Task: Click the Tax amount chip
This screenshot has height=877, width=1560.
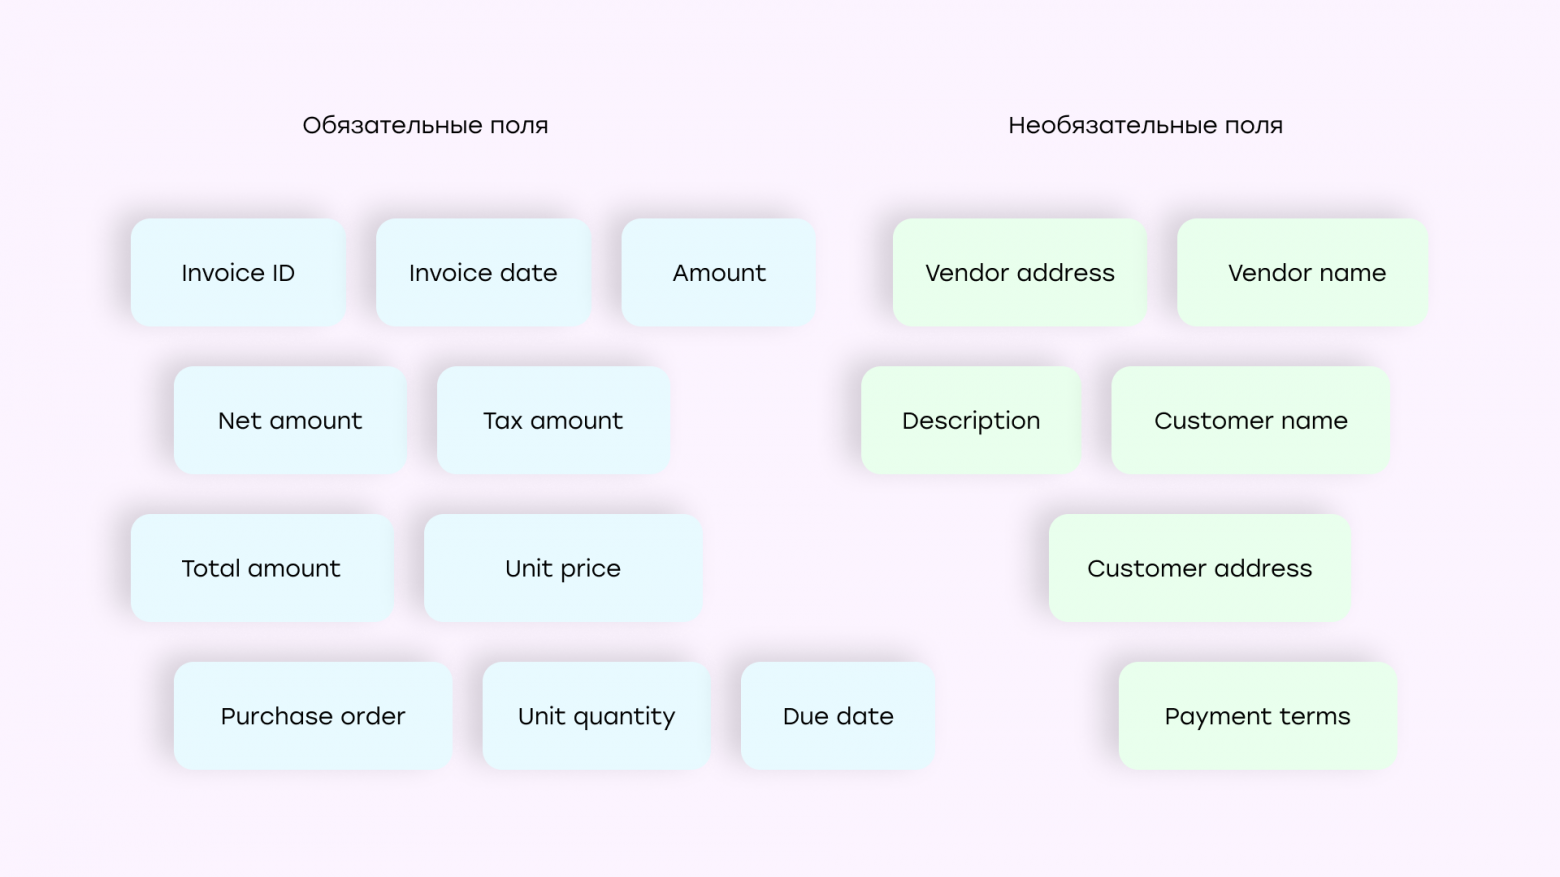Action: [x=553, y=421]
